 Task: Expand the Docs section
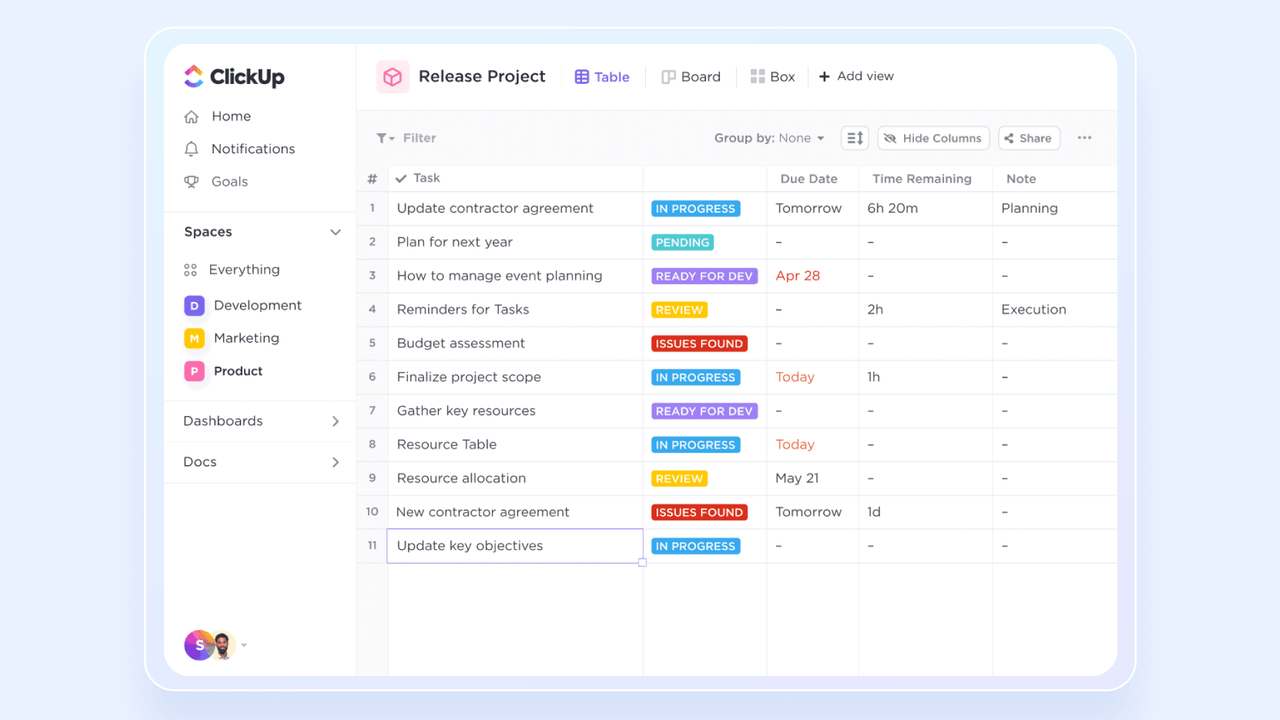point(262,462)
